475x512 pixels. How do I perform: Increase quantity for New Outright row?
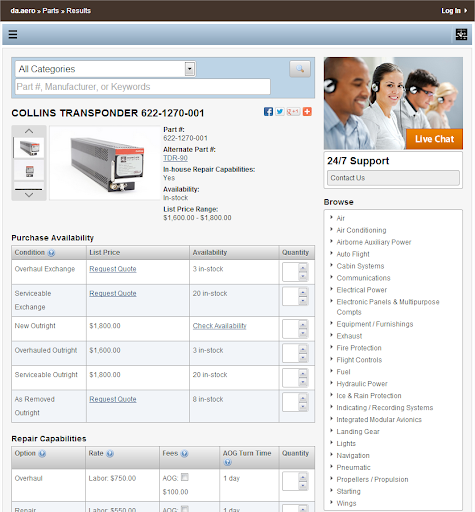pyautogui.click(x=303, y=323)
